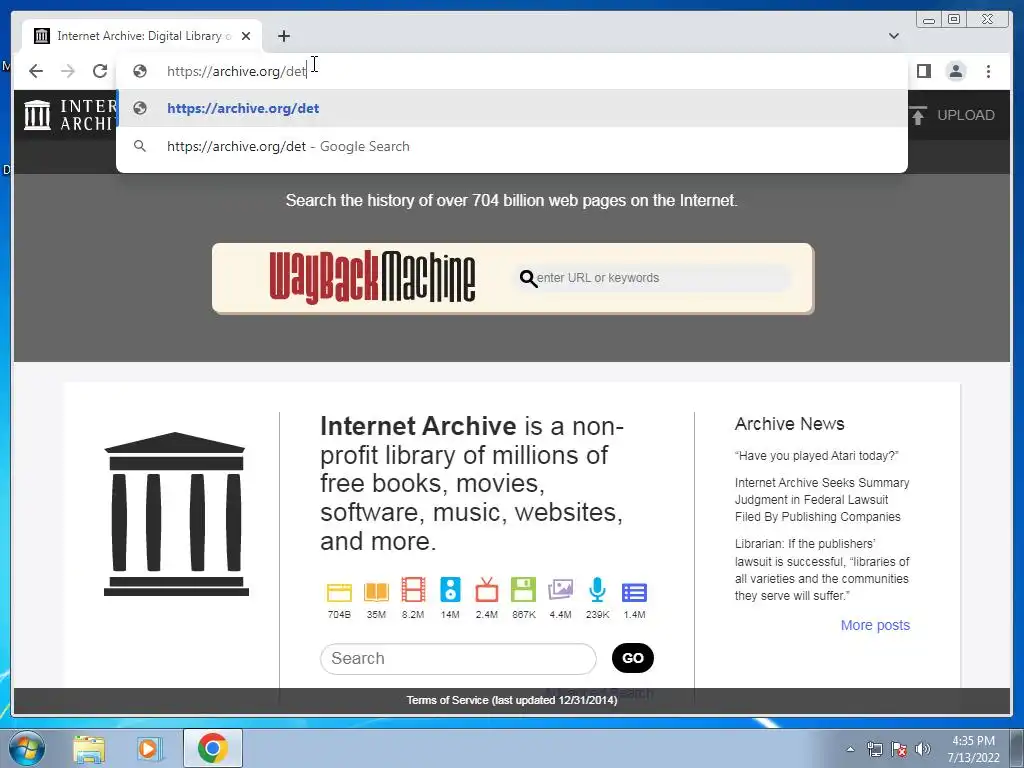Open the Windows Start button
The image size is (1024, 768).
pos(27,748)
